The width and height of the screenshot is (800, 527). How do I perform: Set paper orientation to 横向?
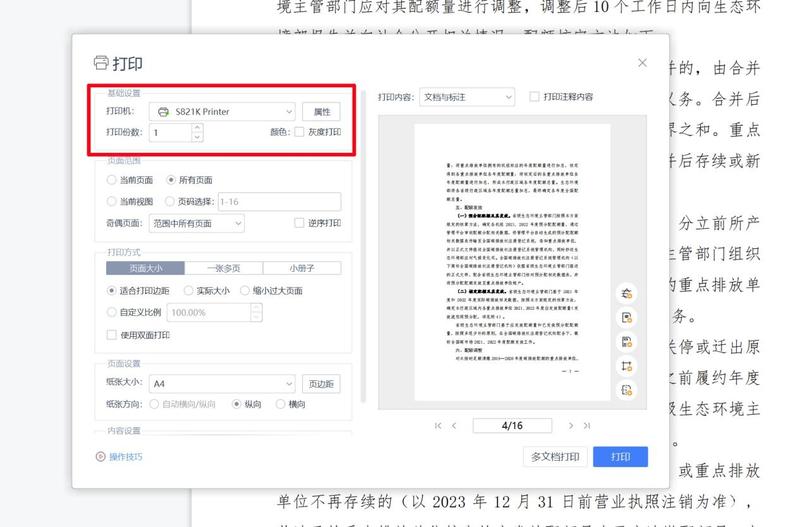coord(280,404)
